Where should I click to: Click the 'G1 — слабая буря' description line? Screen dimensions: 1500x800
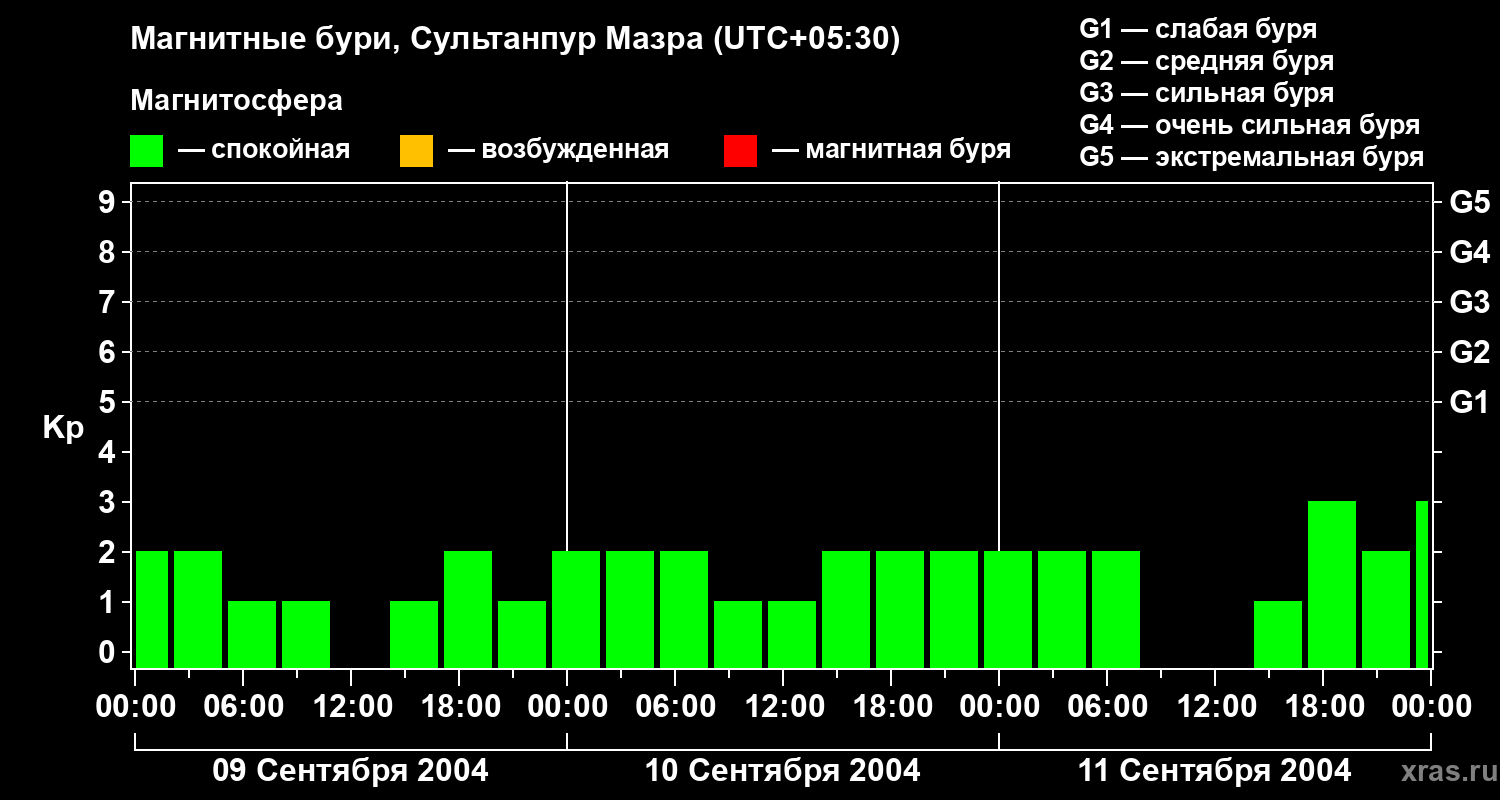pyautogui.click(x=1198, y=29)
